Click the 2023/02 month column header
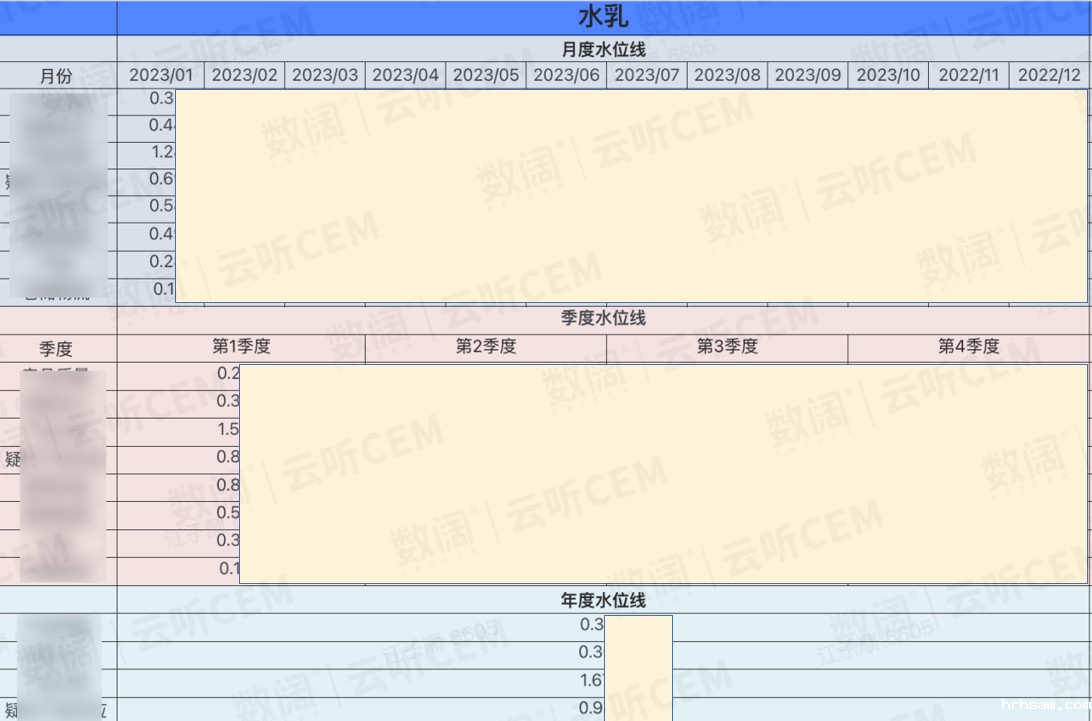 click(244, 75)
